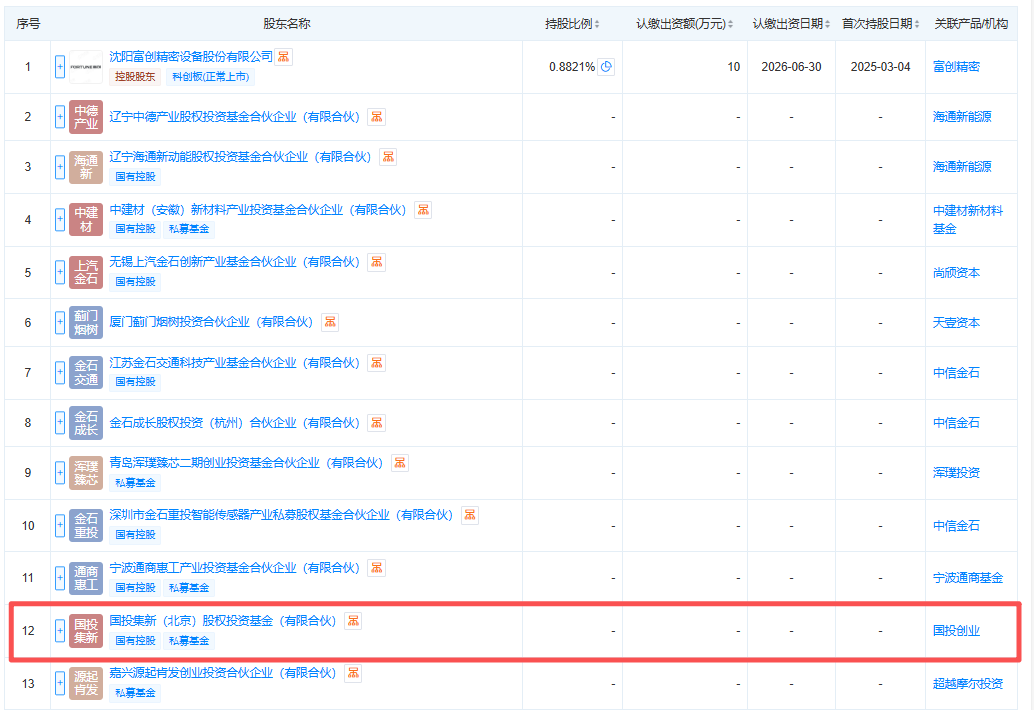This screenshot has width=1034, height=710.
Task: Expand row 13 嘉兴源起肯发 plus button
Action: point(60,684)
